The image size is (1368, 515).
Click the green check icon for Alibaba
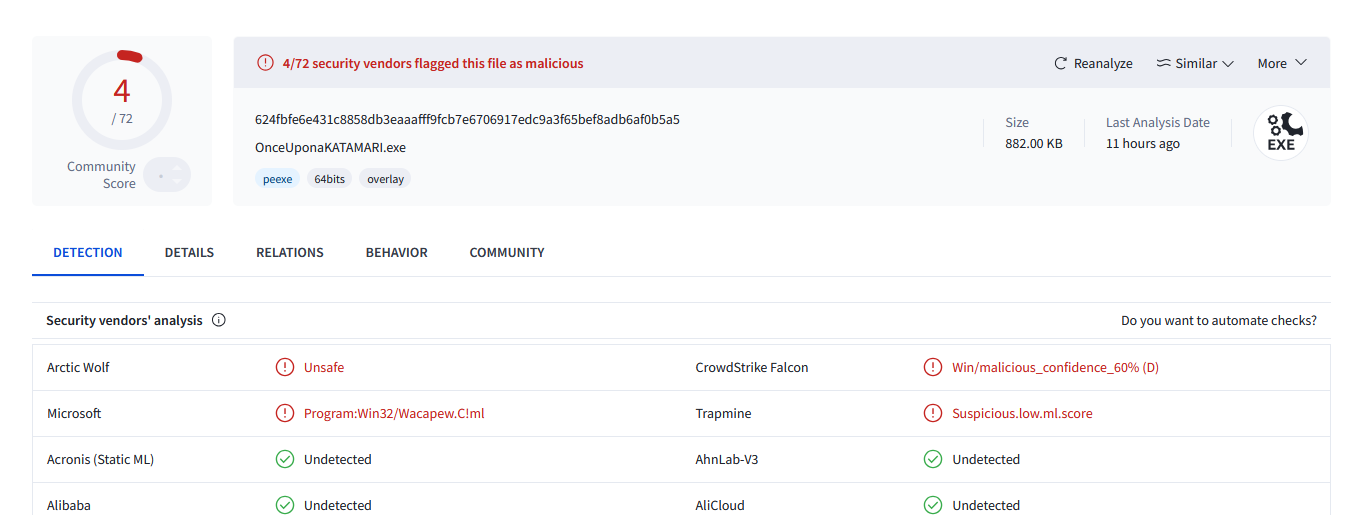285,505
